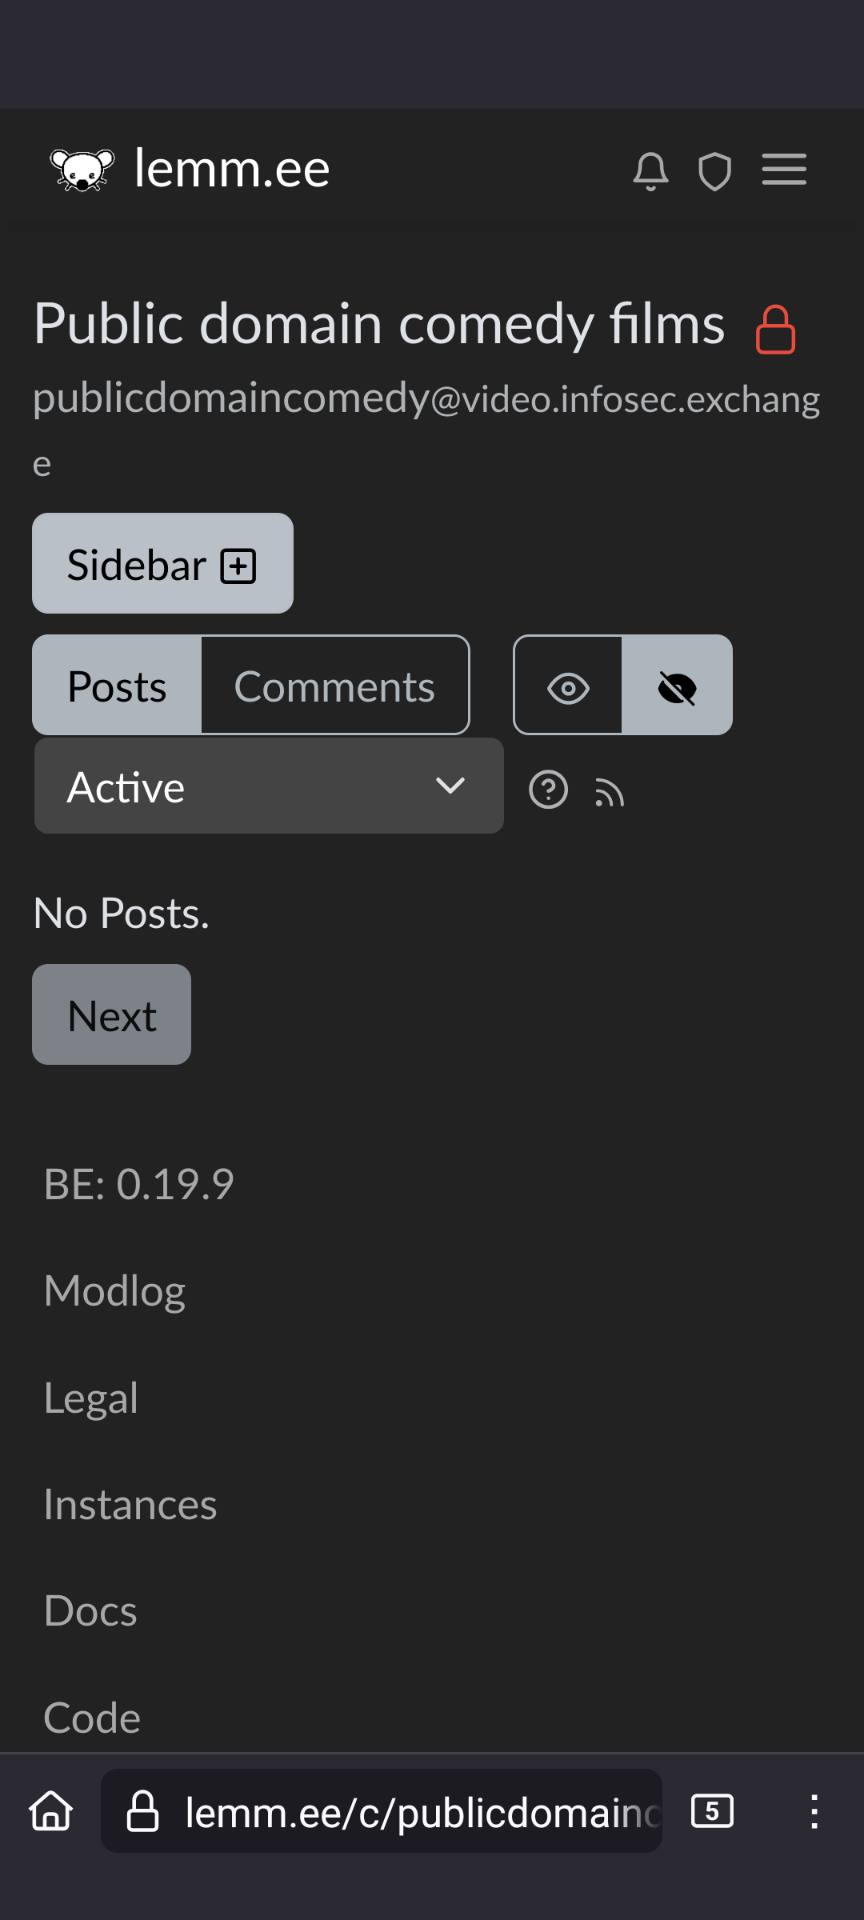Open the browser three-dot menu
Image resolution: width=864 pixels, height=1920 pixels.
tap(814, 1811)
